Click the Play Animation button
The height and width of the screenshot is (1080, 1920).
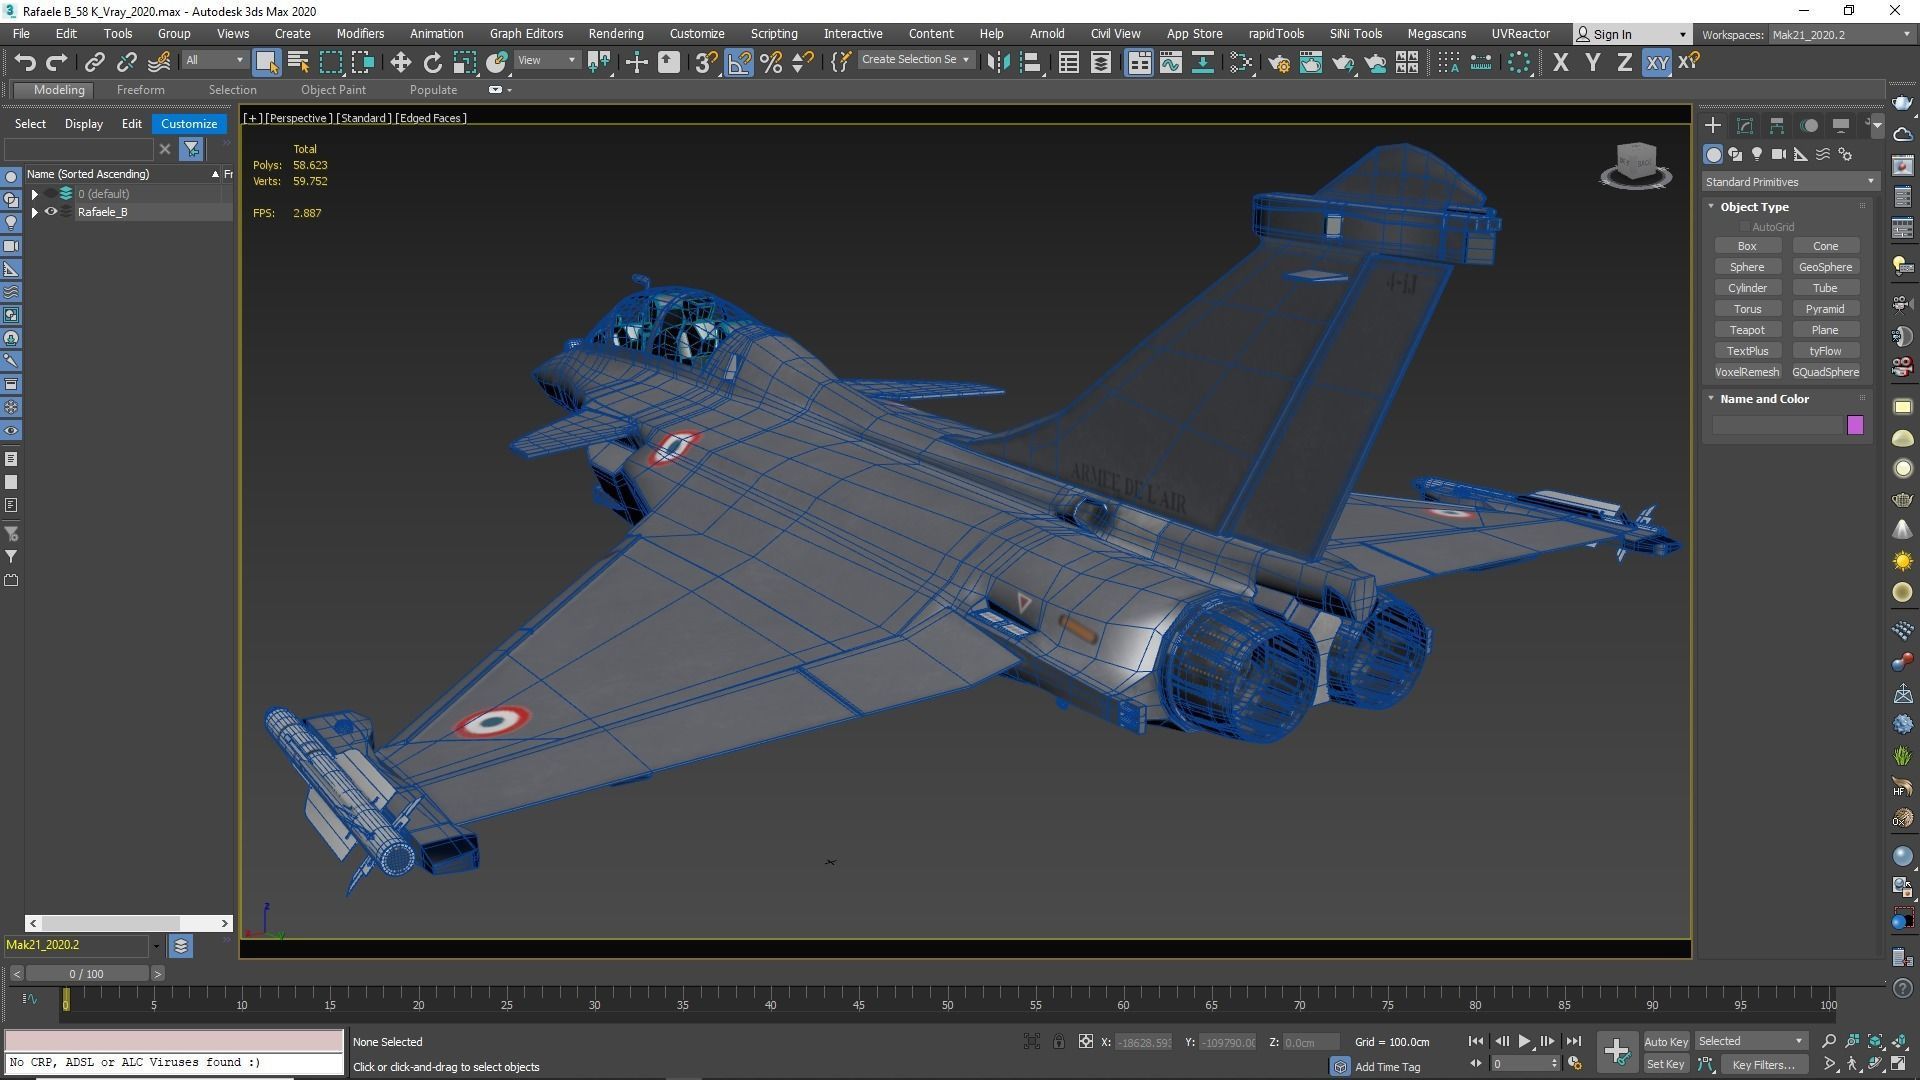1524,1042
